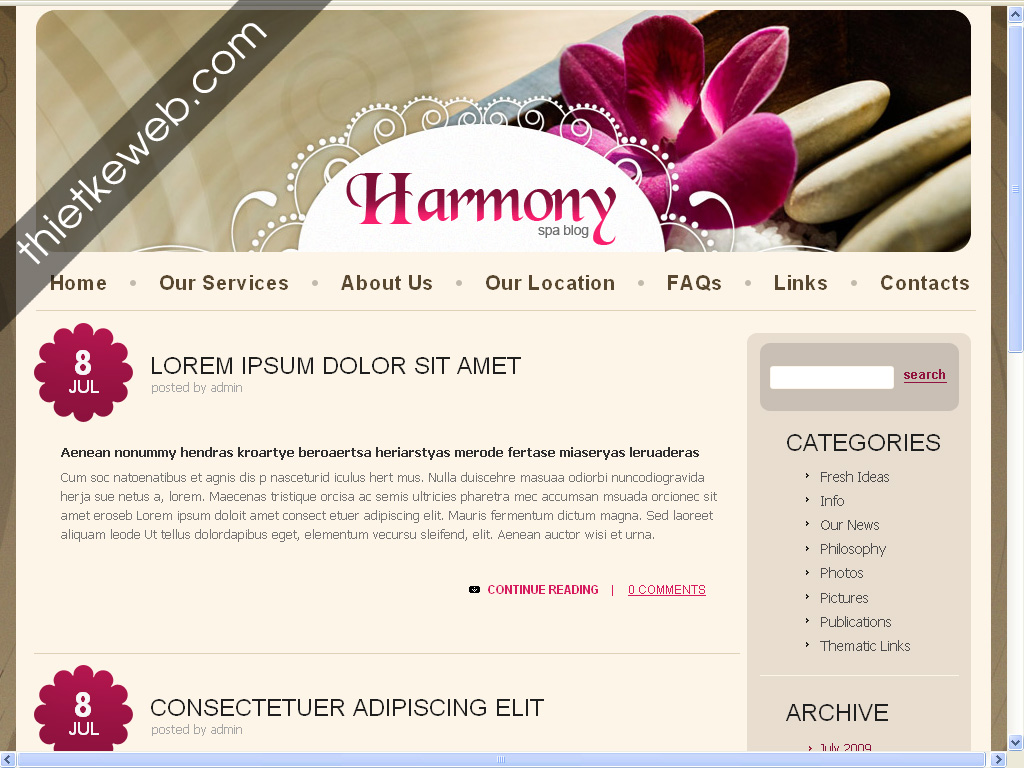Click the blog search text field

tap(831, 377)
